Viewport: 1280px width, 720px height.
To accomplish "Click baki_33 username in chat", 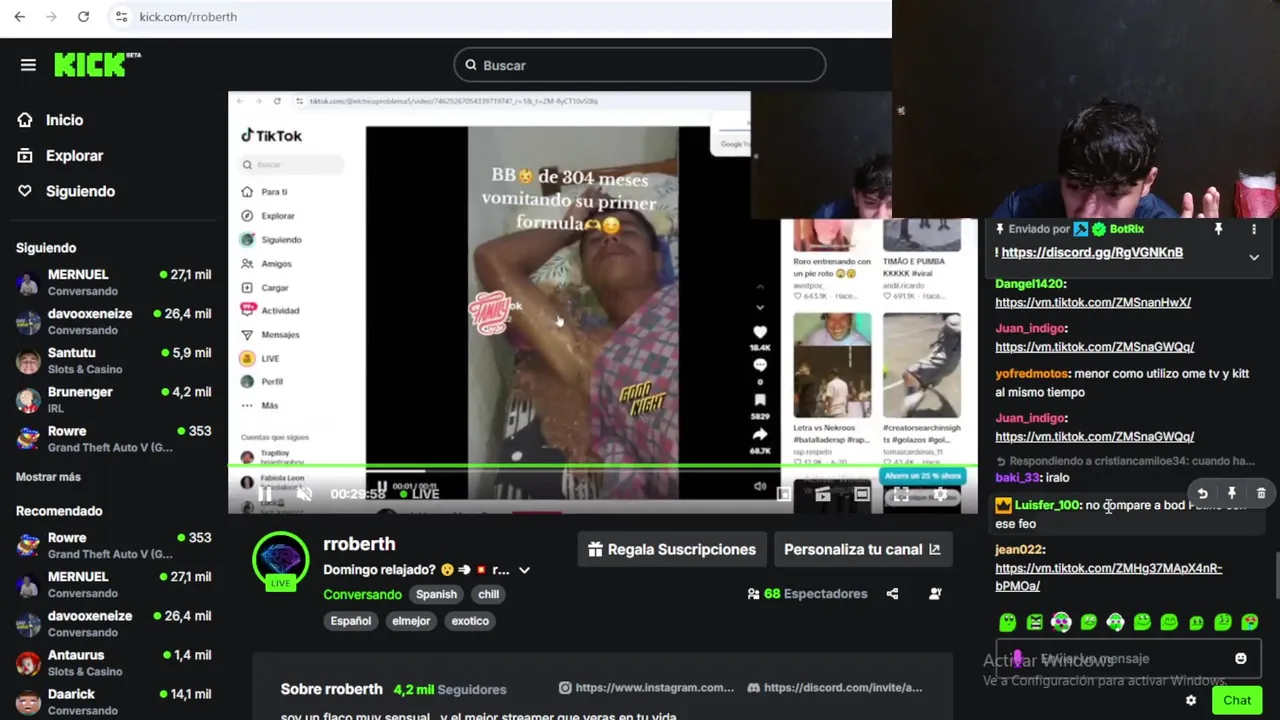I will point(1018,478).
